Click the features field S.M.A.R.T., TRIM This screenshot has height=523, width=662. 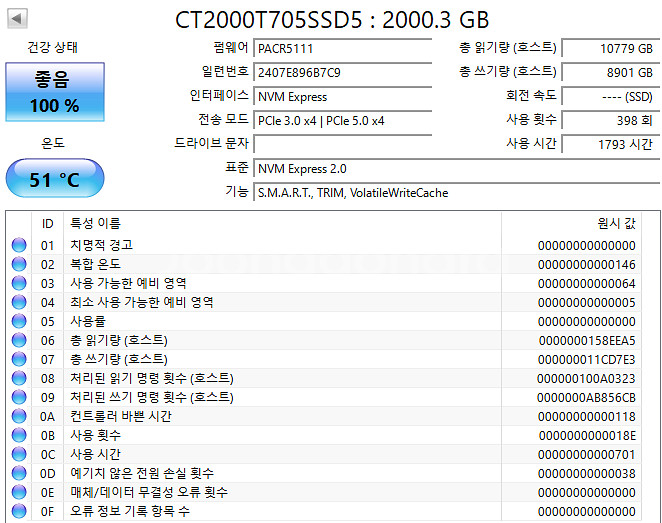[x=456, y=193]
